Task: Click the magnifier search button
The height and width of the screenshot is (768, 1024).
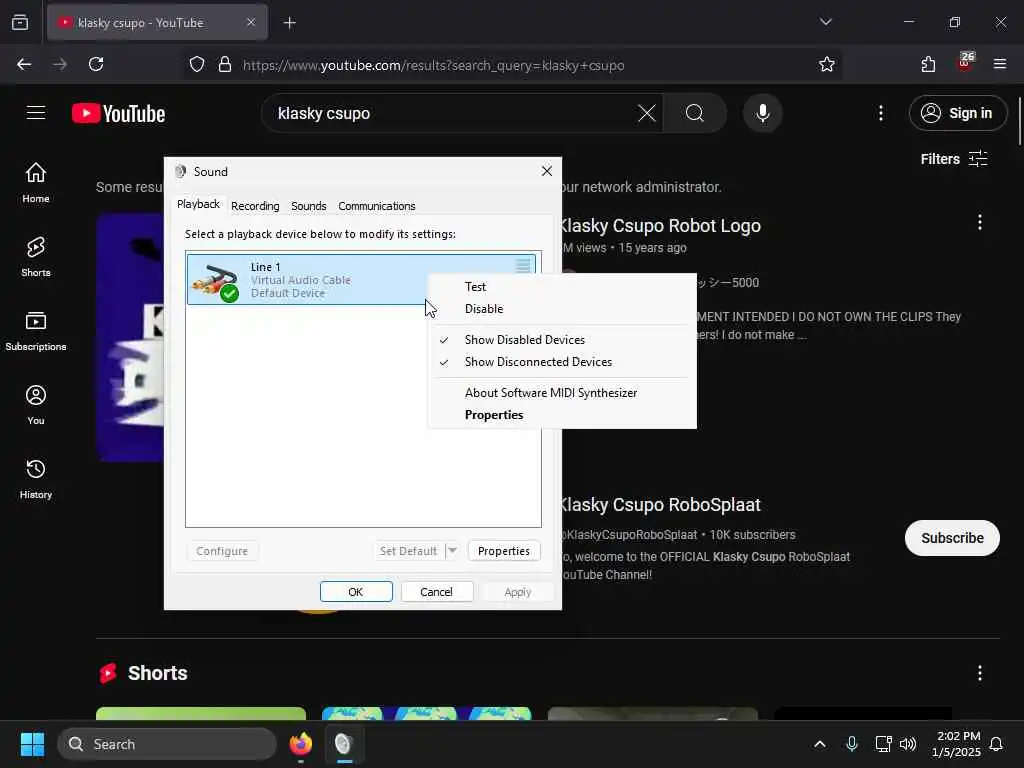Action: click(x=695, y=113)
